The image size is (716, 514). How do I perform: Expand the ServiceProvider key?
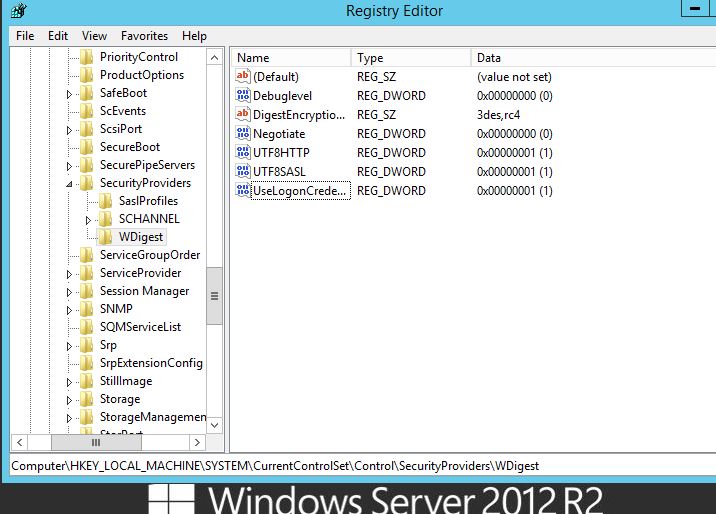point(69,274)
